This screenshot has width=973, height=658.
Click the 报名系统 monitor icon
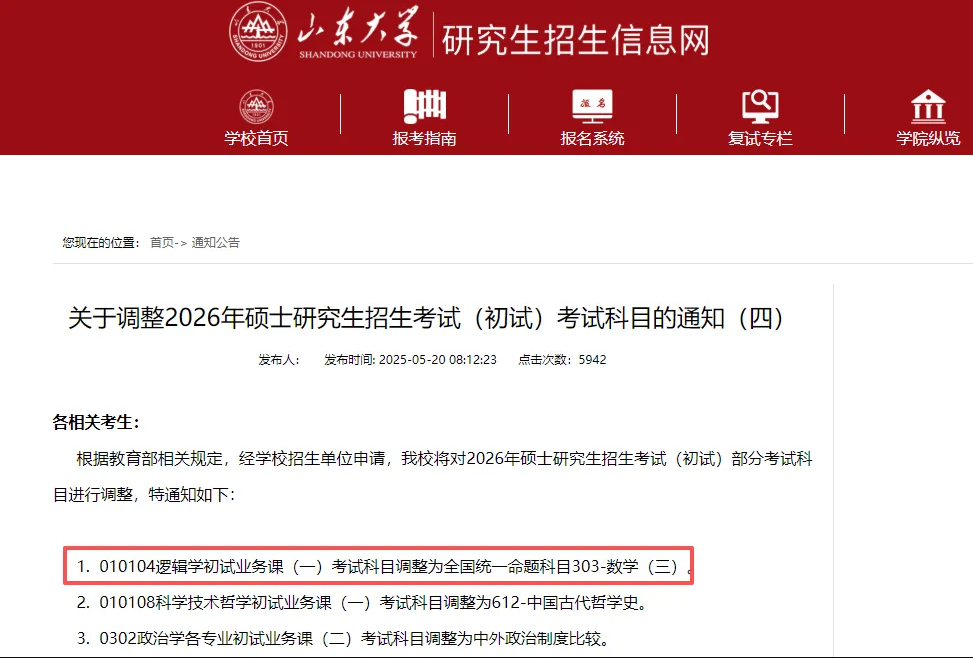click(592, 106)
